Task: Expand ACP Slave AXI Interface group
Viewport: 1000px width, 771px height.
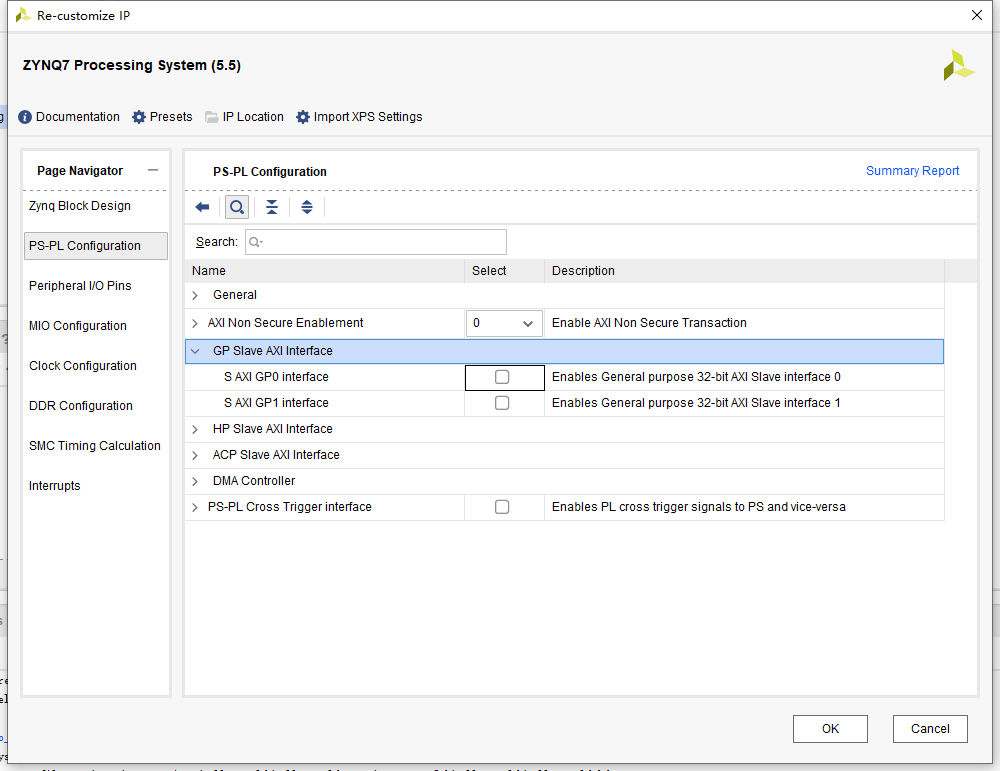Action: (x=195, y=455)
